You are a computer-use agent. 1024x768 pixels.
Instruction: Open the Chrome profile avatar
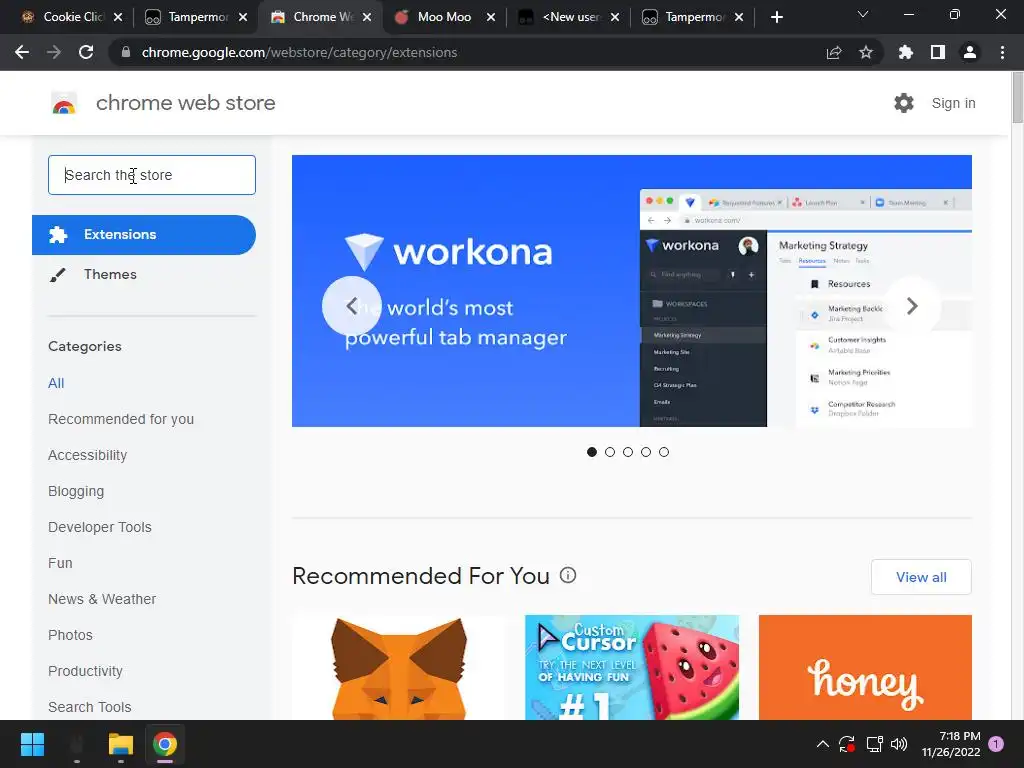click(x=970, y=52)
